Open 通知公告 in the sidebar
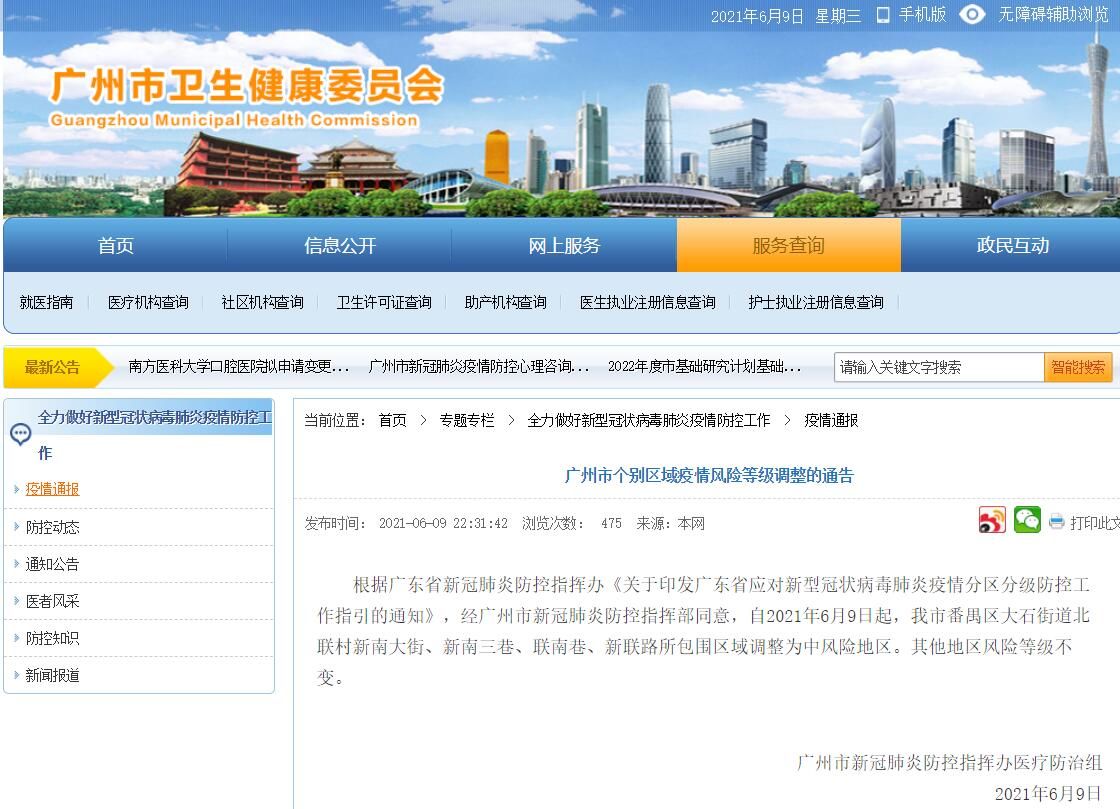 52,564
